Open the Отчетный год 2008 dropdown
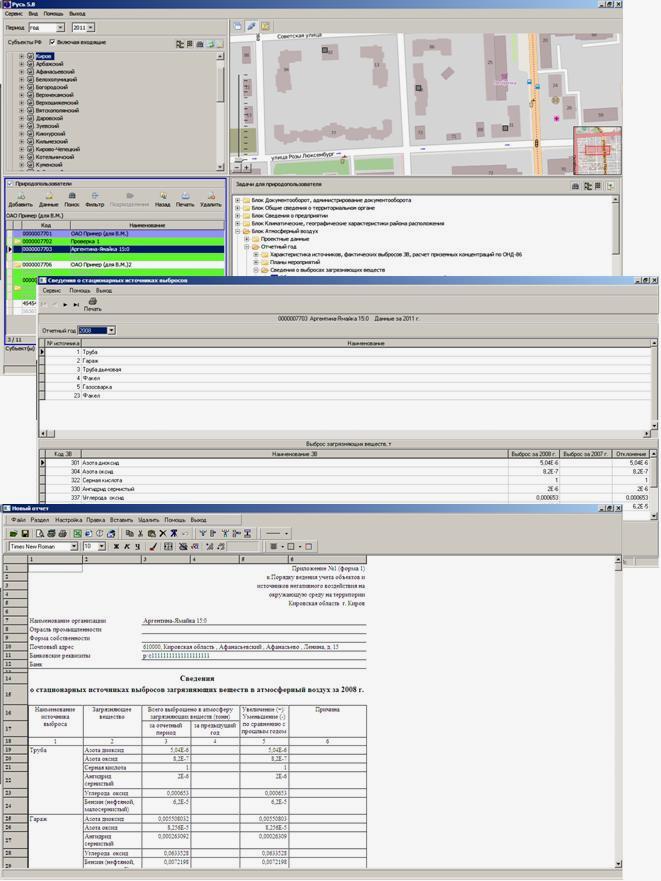The width and height of the screenshot is (661, 881). (x=110, y=330)
